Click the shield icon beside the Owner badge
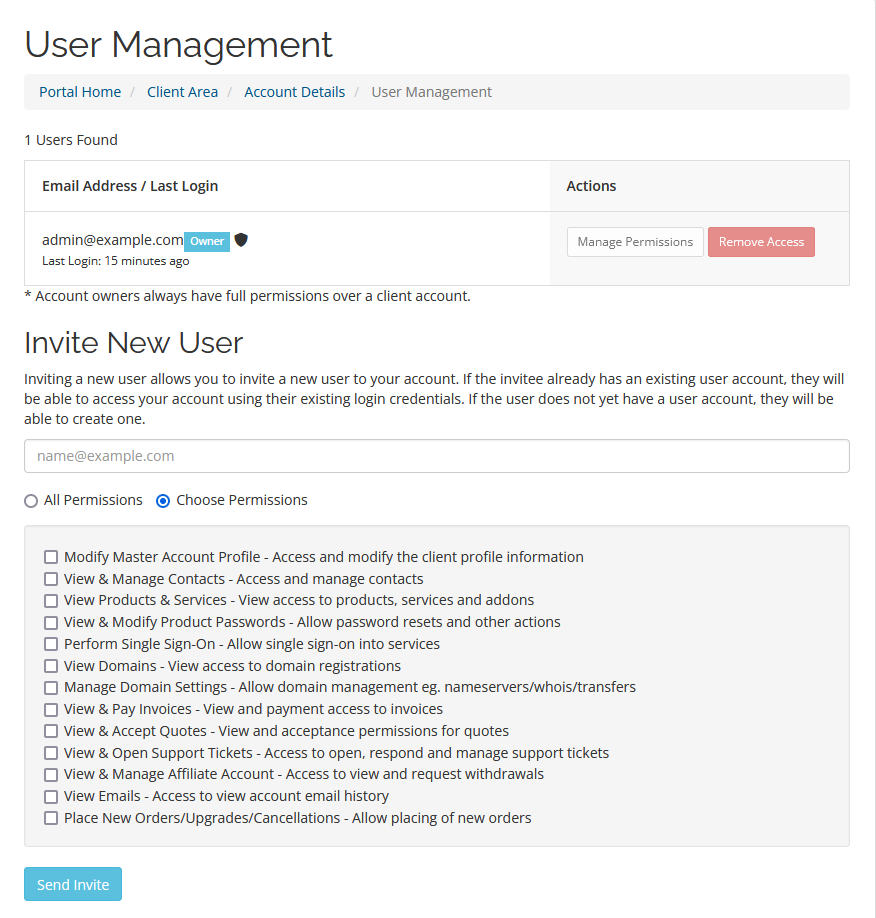The height and width of the screenshot is (918, 876). (x=241, y=240)
